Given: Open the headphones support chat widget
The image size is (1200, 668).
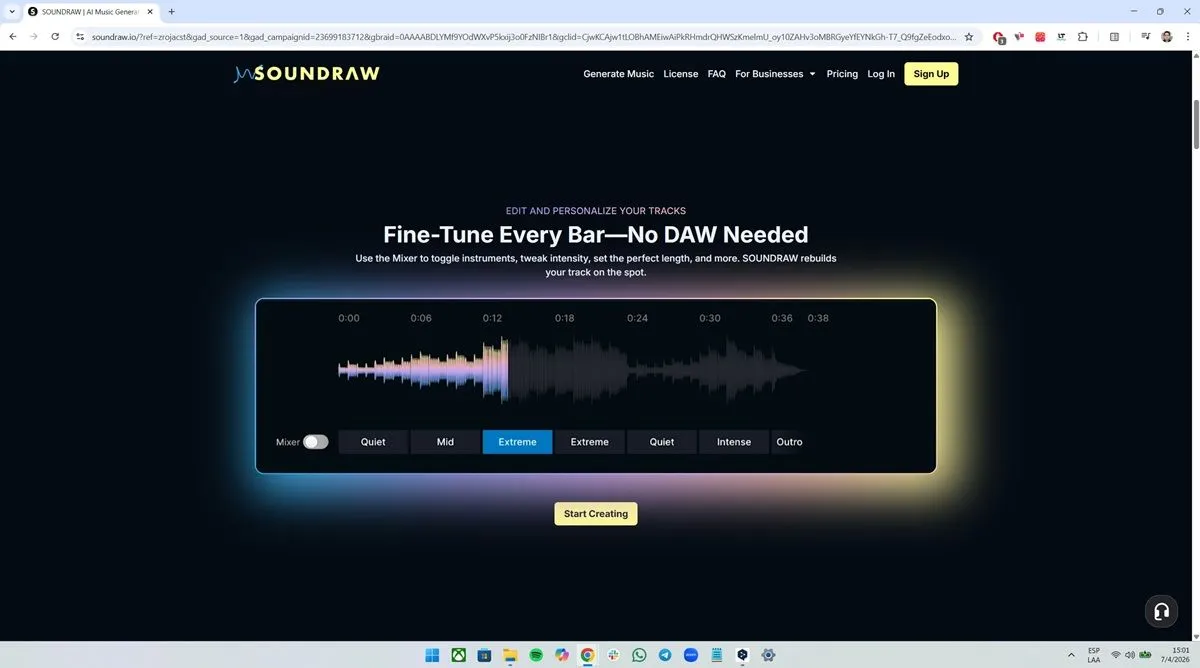Looking at the screenshot, I should (1160, 610).
